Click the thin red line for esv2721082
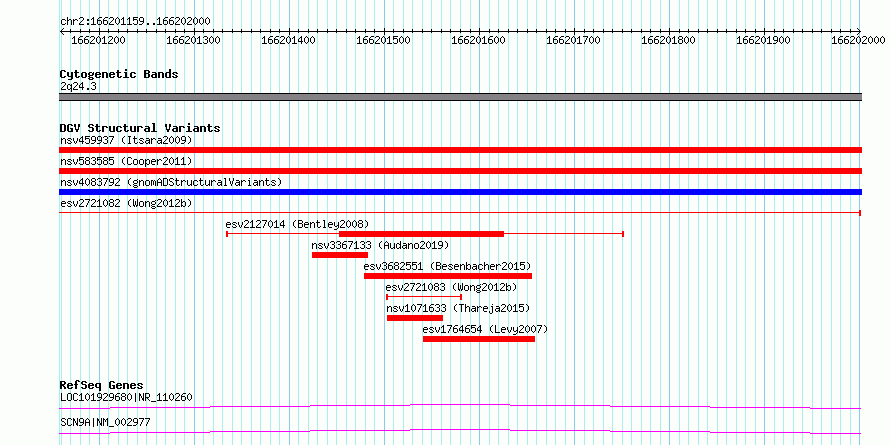The image size is (890, 445). 460,213
